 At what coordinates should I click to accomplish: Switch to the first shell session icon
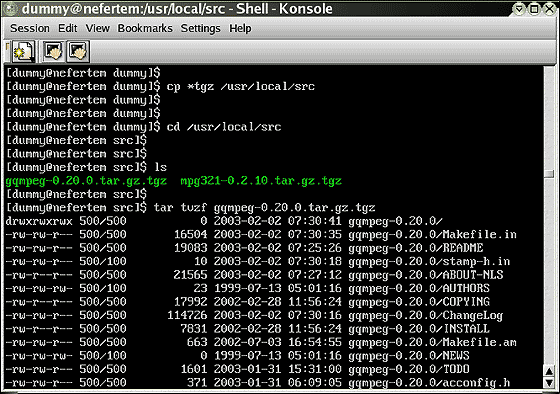pos(54,51)
